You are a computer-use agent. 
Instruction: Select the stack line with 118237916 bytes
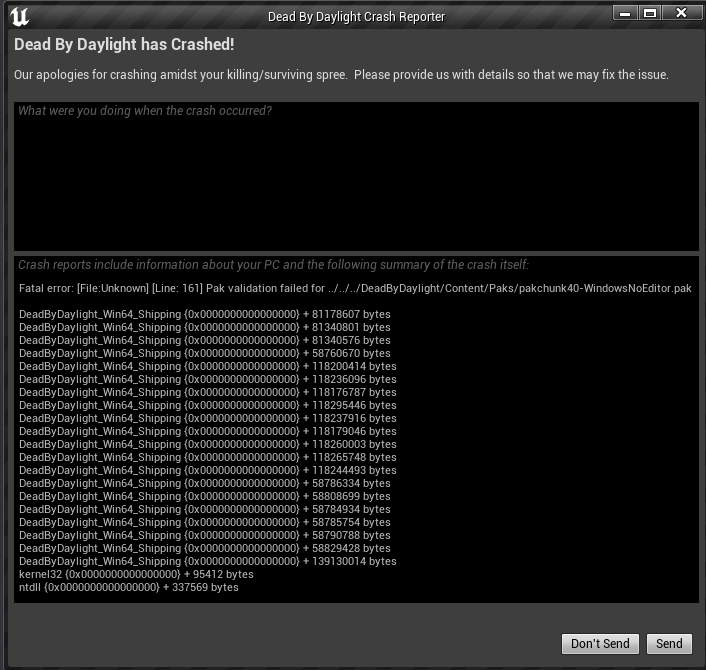tap(208, 418)
